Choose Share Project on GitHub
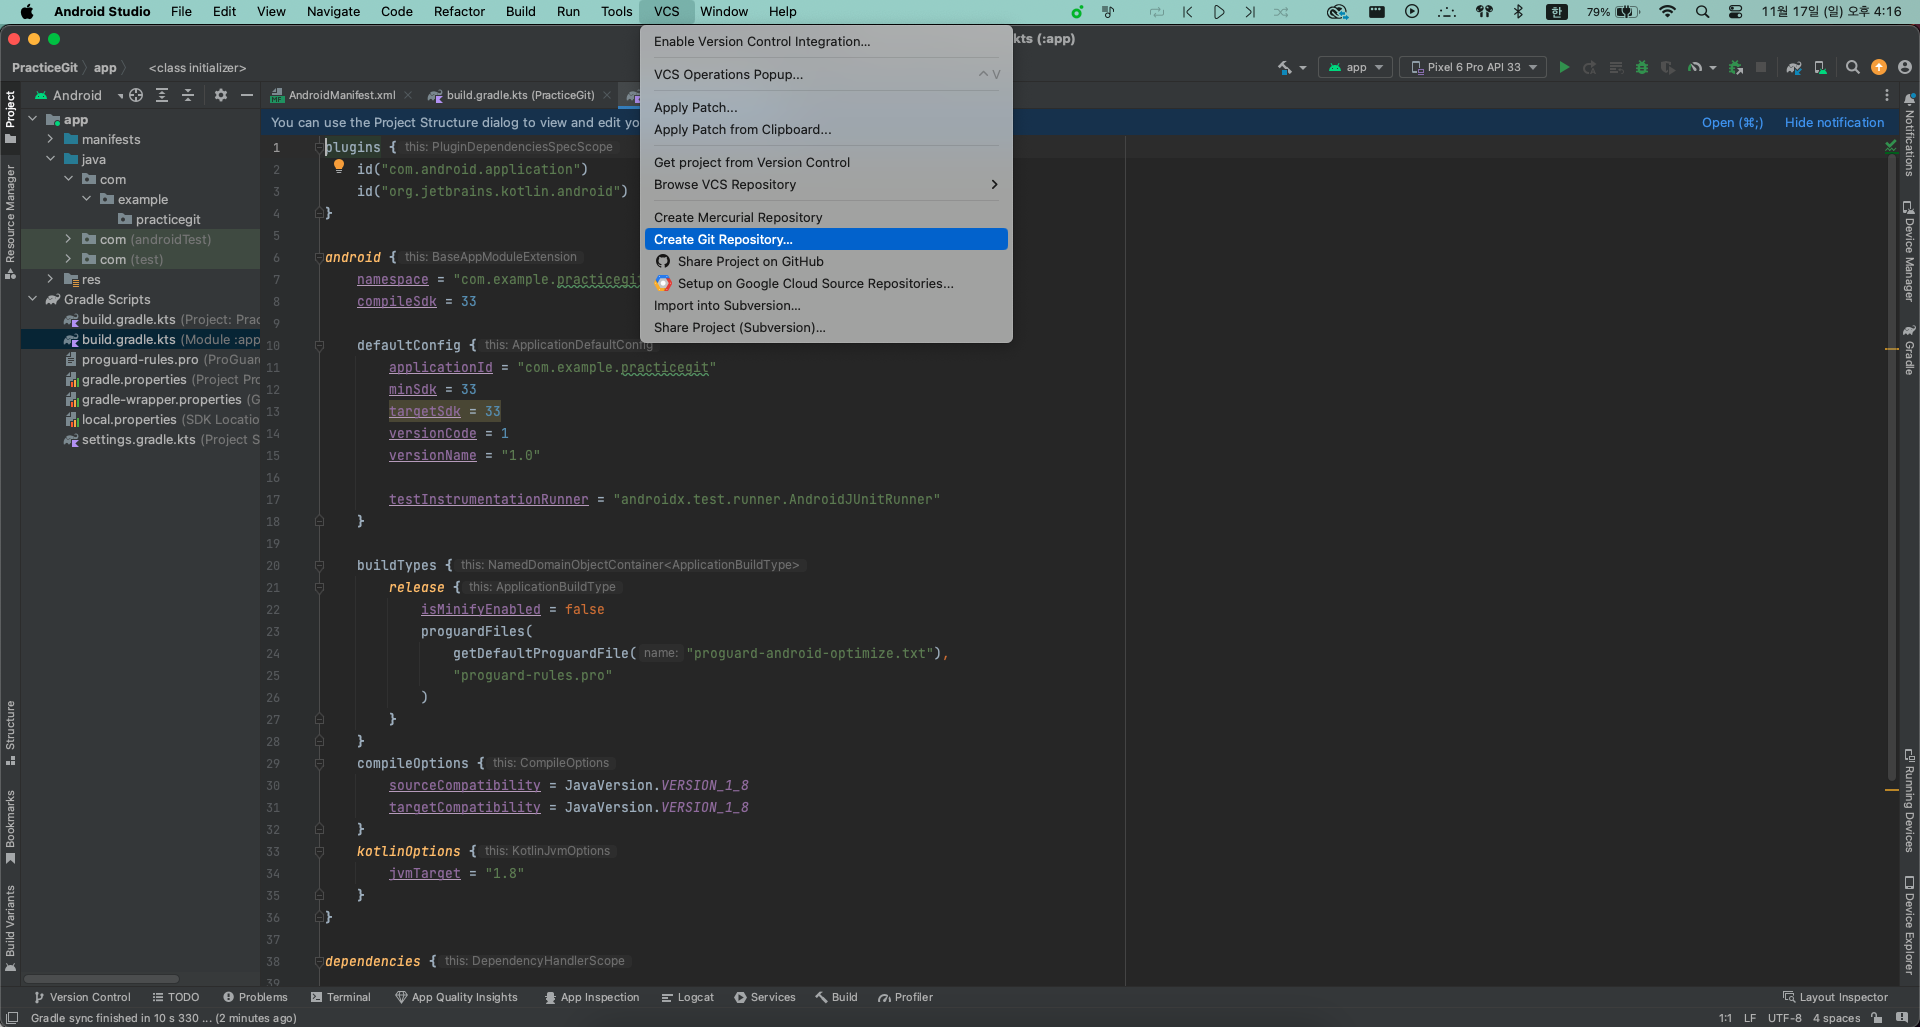The image size is (1920, 1027). tap(750, 261)
